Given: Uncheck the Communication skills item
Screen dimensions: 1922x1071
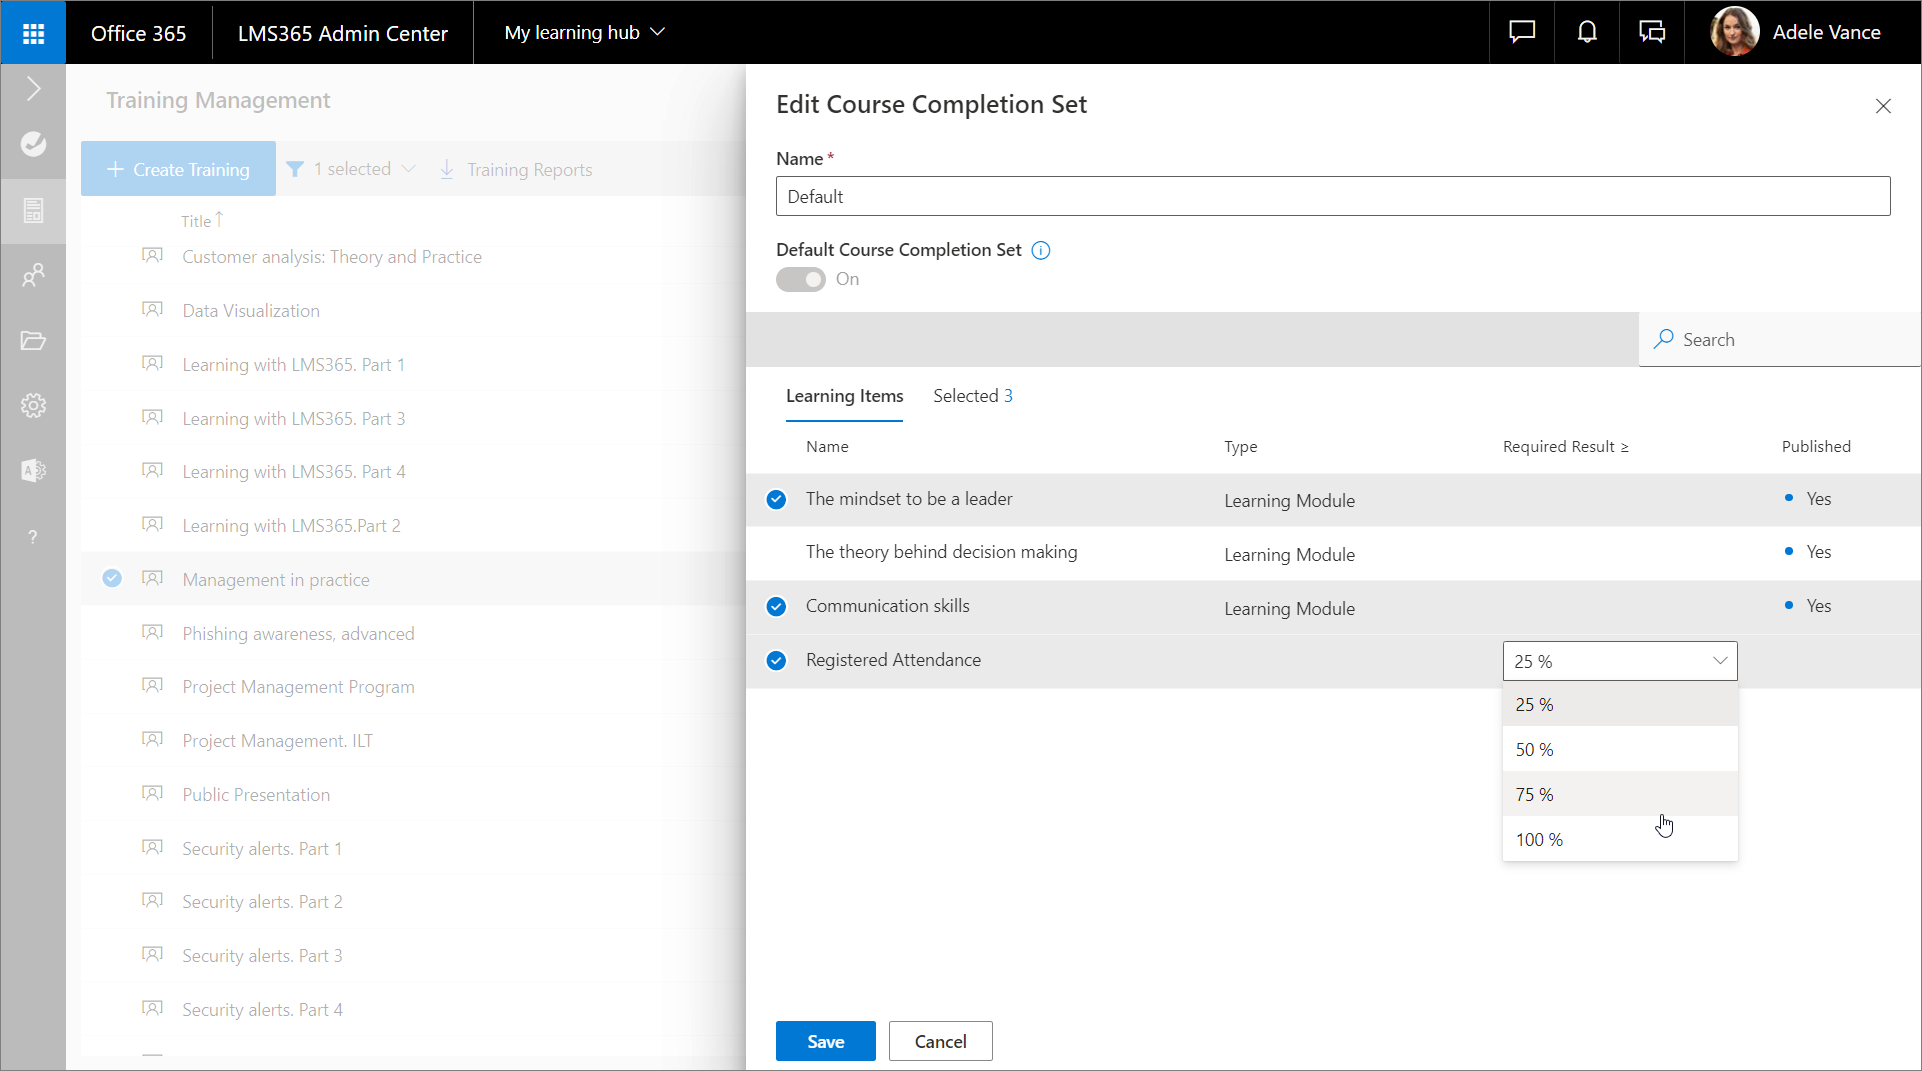Looking at the screenshot, I should tap(776, 607).
